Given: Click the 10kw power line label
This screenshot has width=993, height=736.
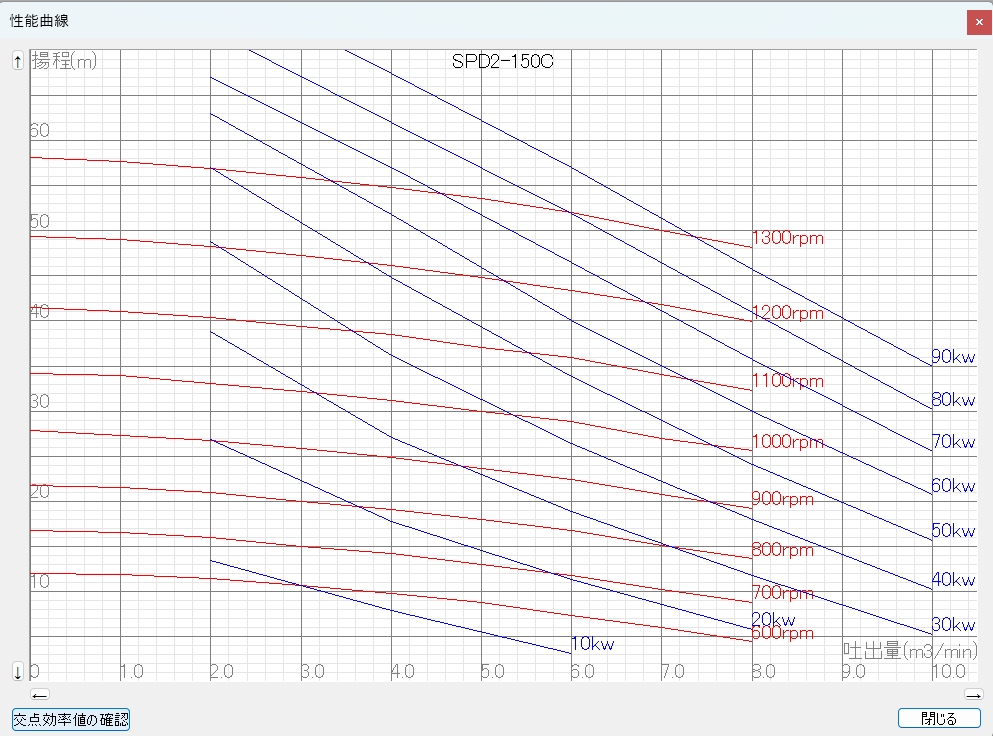Looking at the screenshot, I should pyautogui.click(x=593, y=644).
